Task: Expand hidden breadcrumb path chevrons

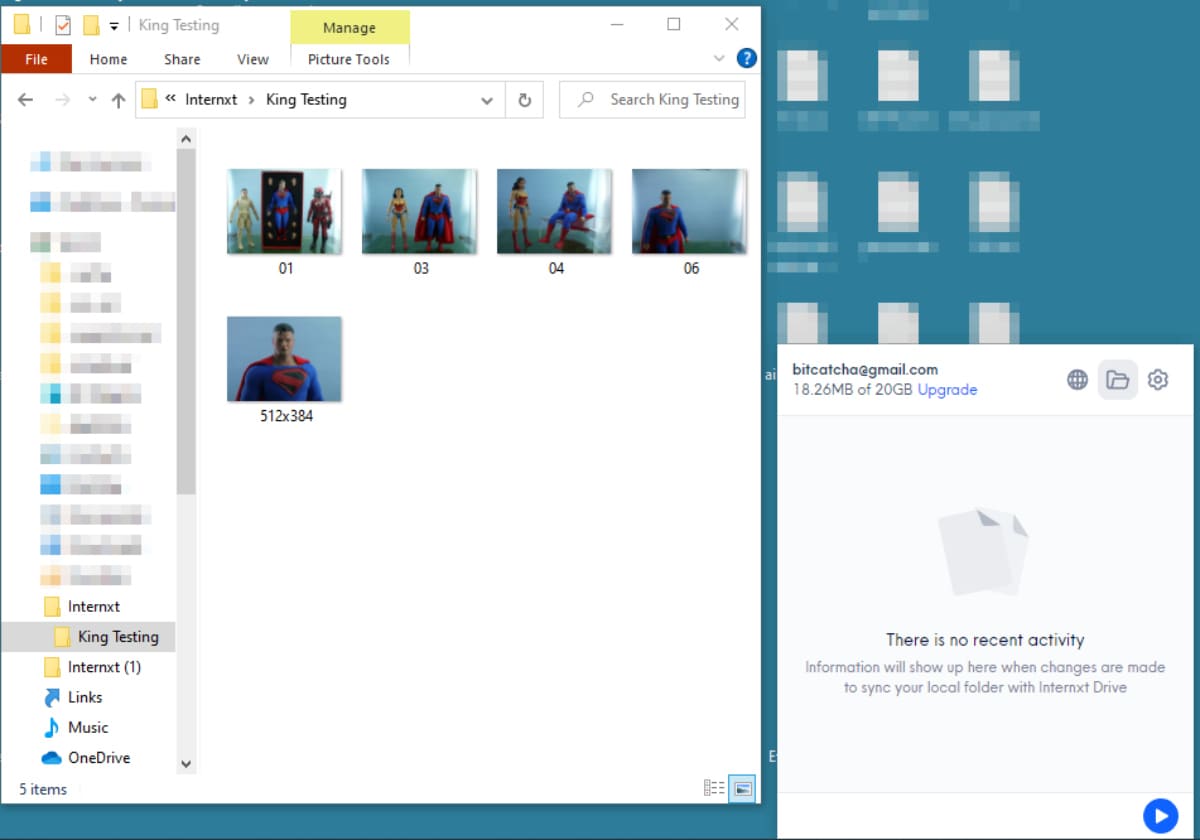Action: pos(171,100)
